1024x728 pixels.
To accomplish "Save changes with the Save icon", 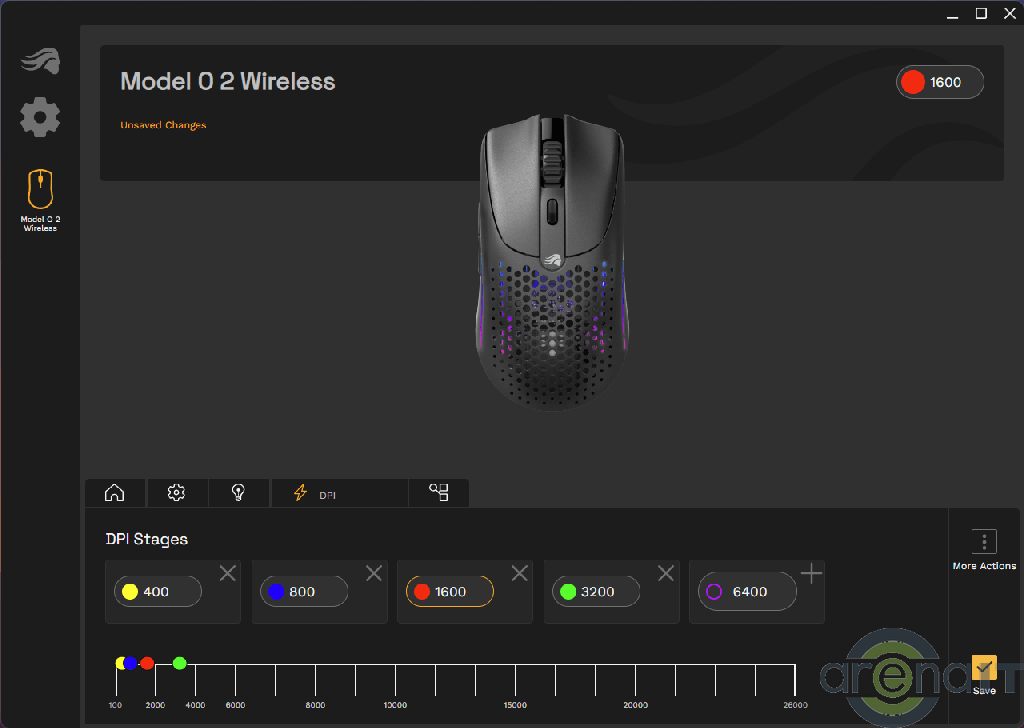I will point(984,668).
